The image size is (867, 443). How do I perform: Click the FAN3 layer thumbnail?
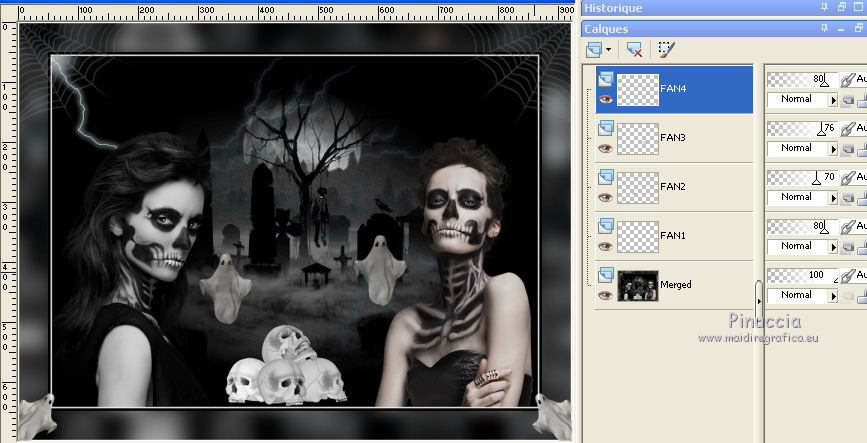(x=638, y=138)
